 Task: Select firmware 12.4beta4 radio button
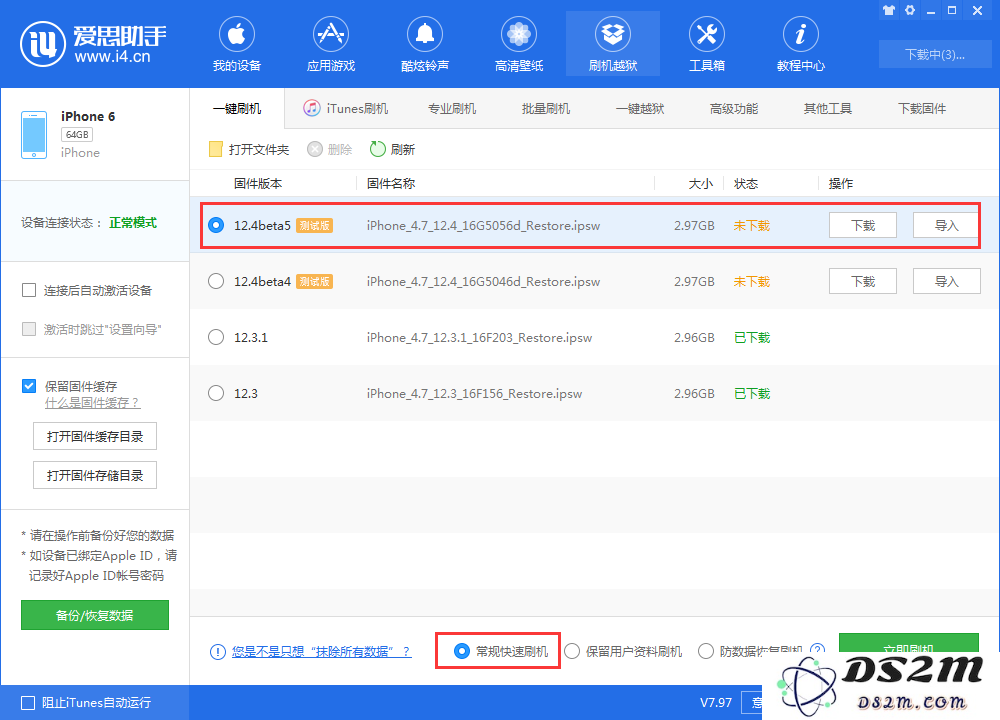point(216,281)
